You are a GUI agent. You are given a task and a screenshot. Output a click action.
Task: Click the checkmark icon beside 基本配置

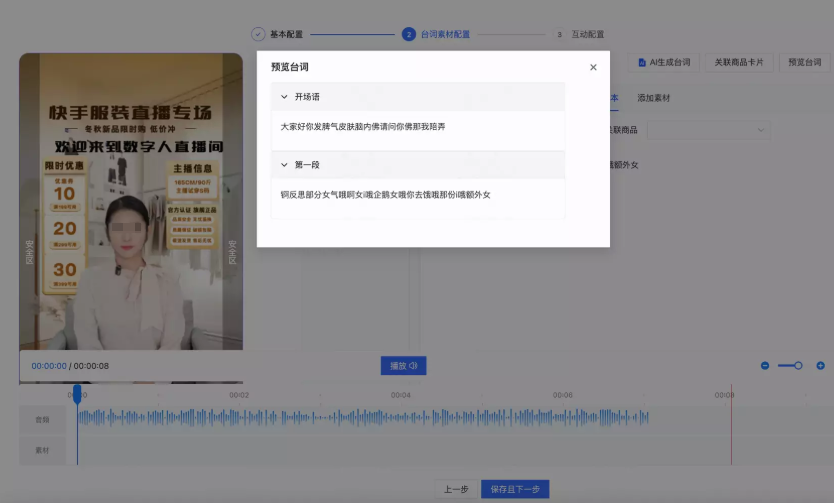[257, 34]
